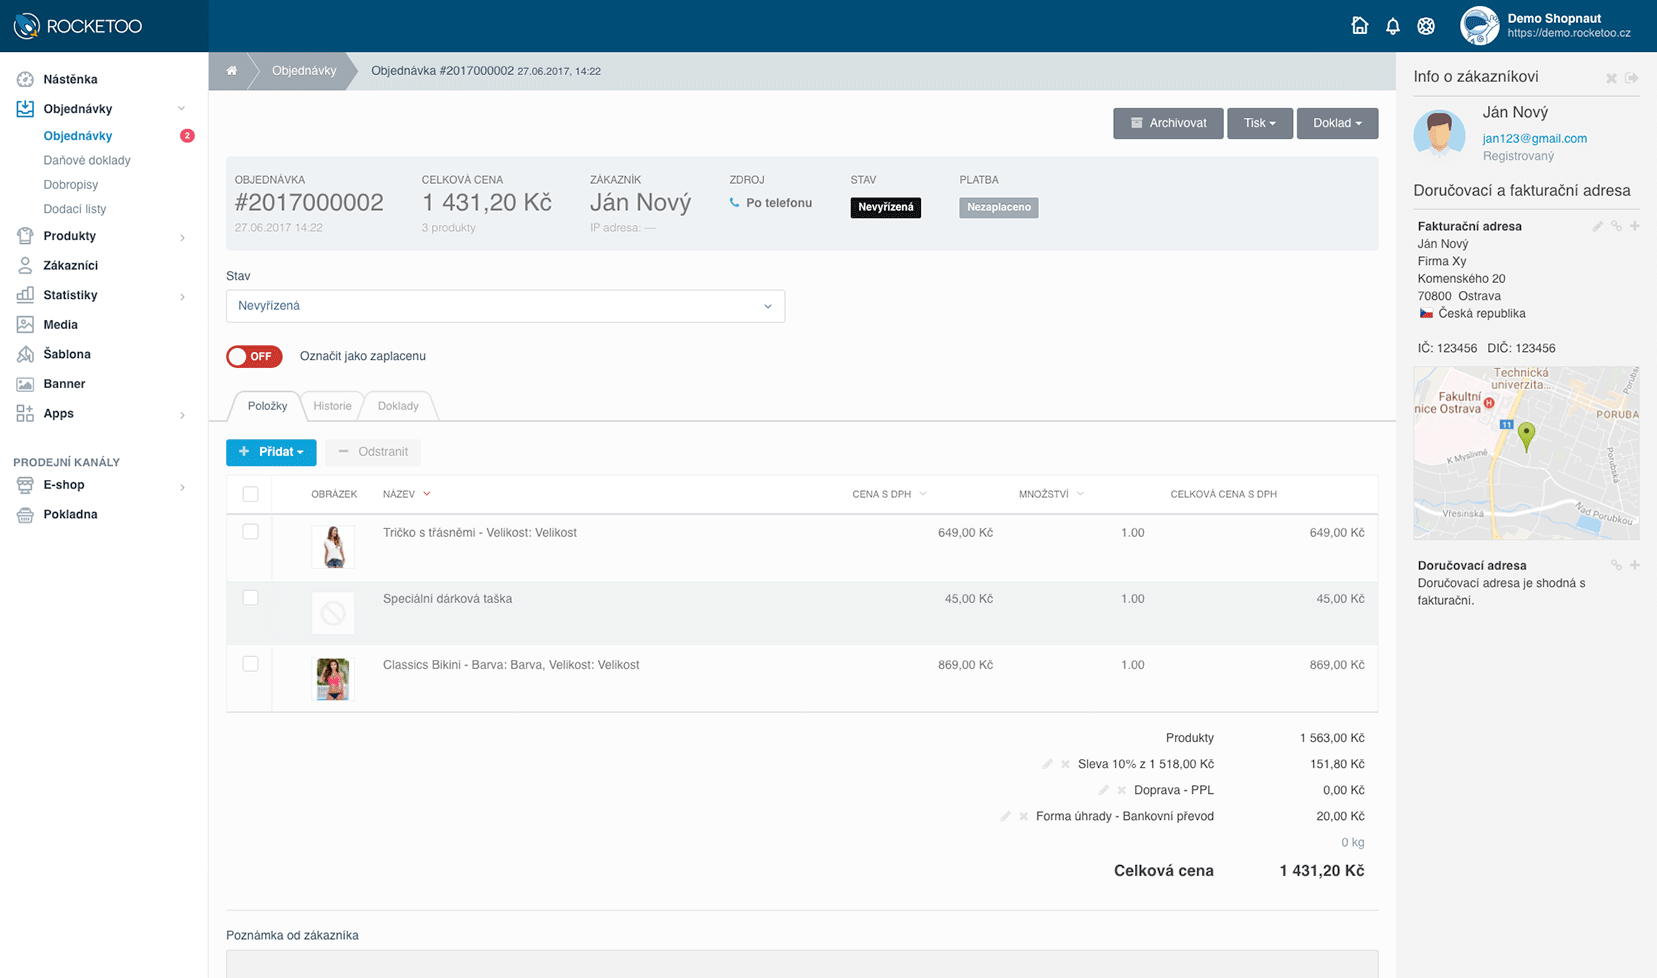Collapse the Objednávky sidebar section
1657x978 pixels.
pos(181,109)
